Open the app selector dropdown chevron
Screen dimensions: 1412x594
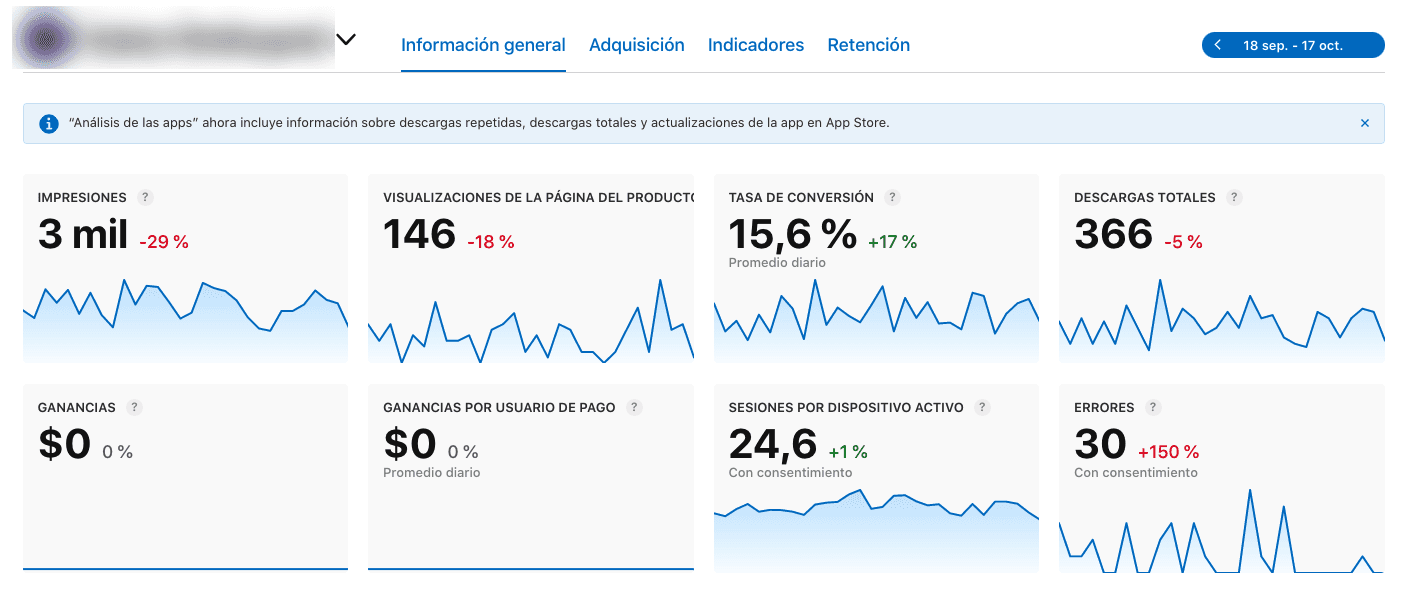coord(346,39)
